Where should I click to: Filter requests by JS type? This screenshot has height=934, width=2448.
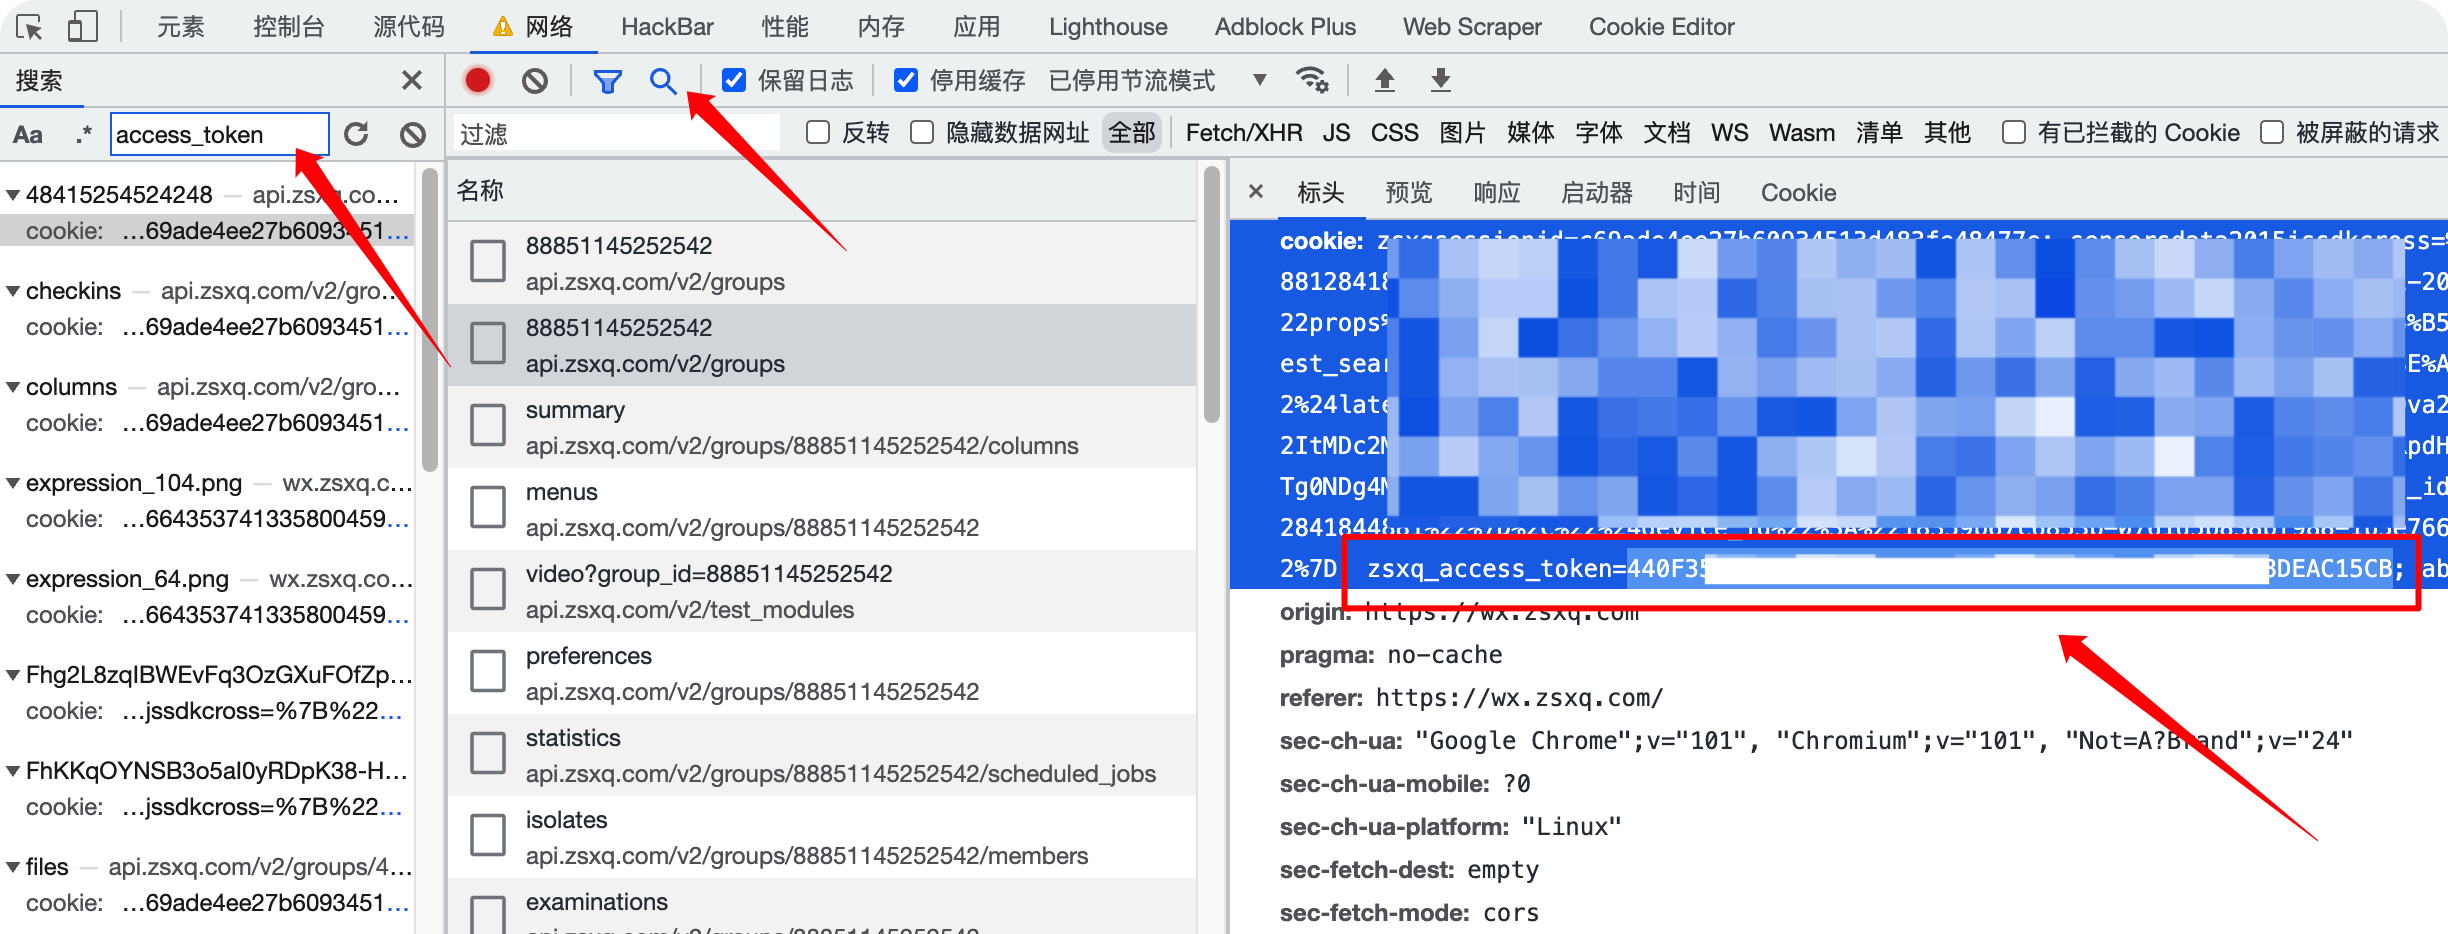1336,133
